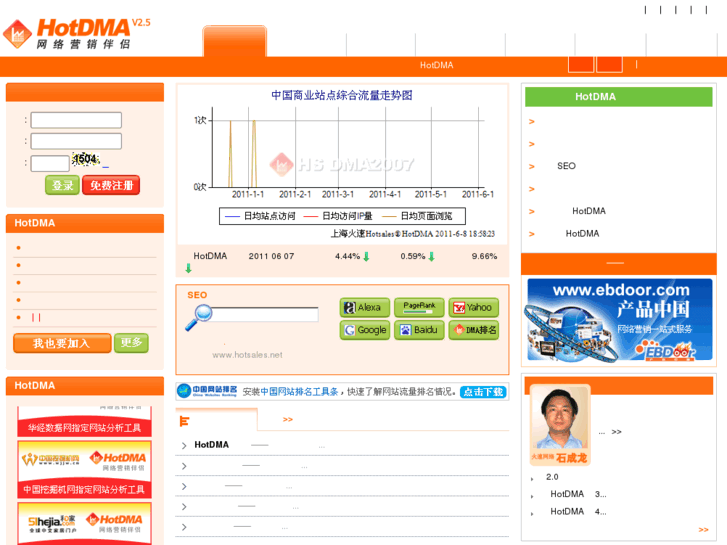Open the Yahoo lookup button
This screenshot has width=727, height=545.
click(474, 307)
